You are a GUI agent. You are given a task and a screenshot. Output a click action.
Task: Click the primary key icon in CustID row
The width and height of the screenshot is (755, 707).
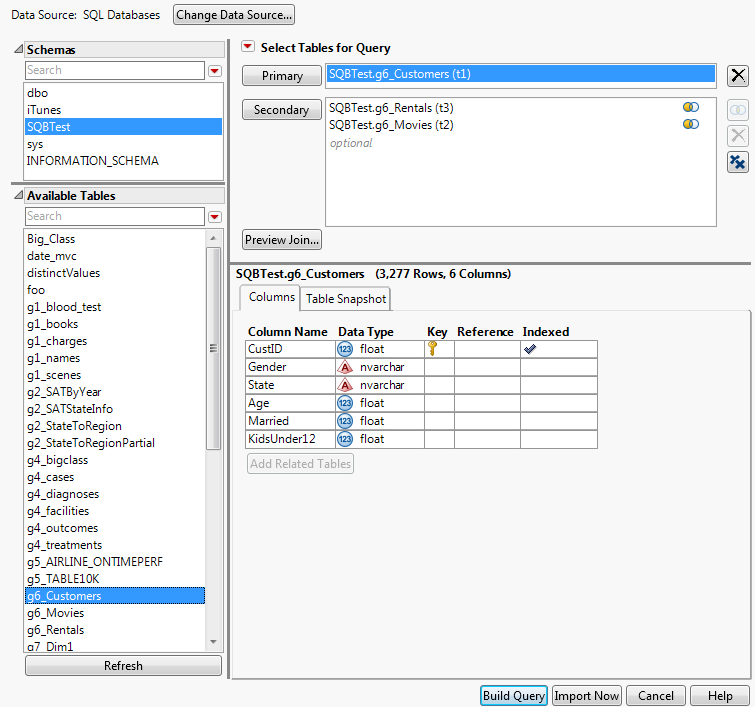pyautogui.click(x=432, y=349)
